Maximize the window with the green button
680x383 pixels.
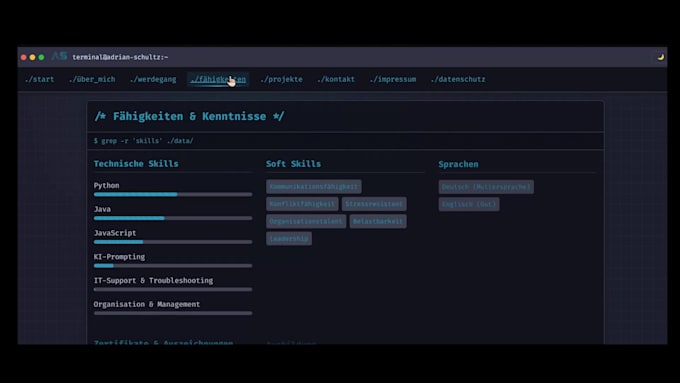42,57
